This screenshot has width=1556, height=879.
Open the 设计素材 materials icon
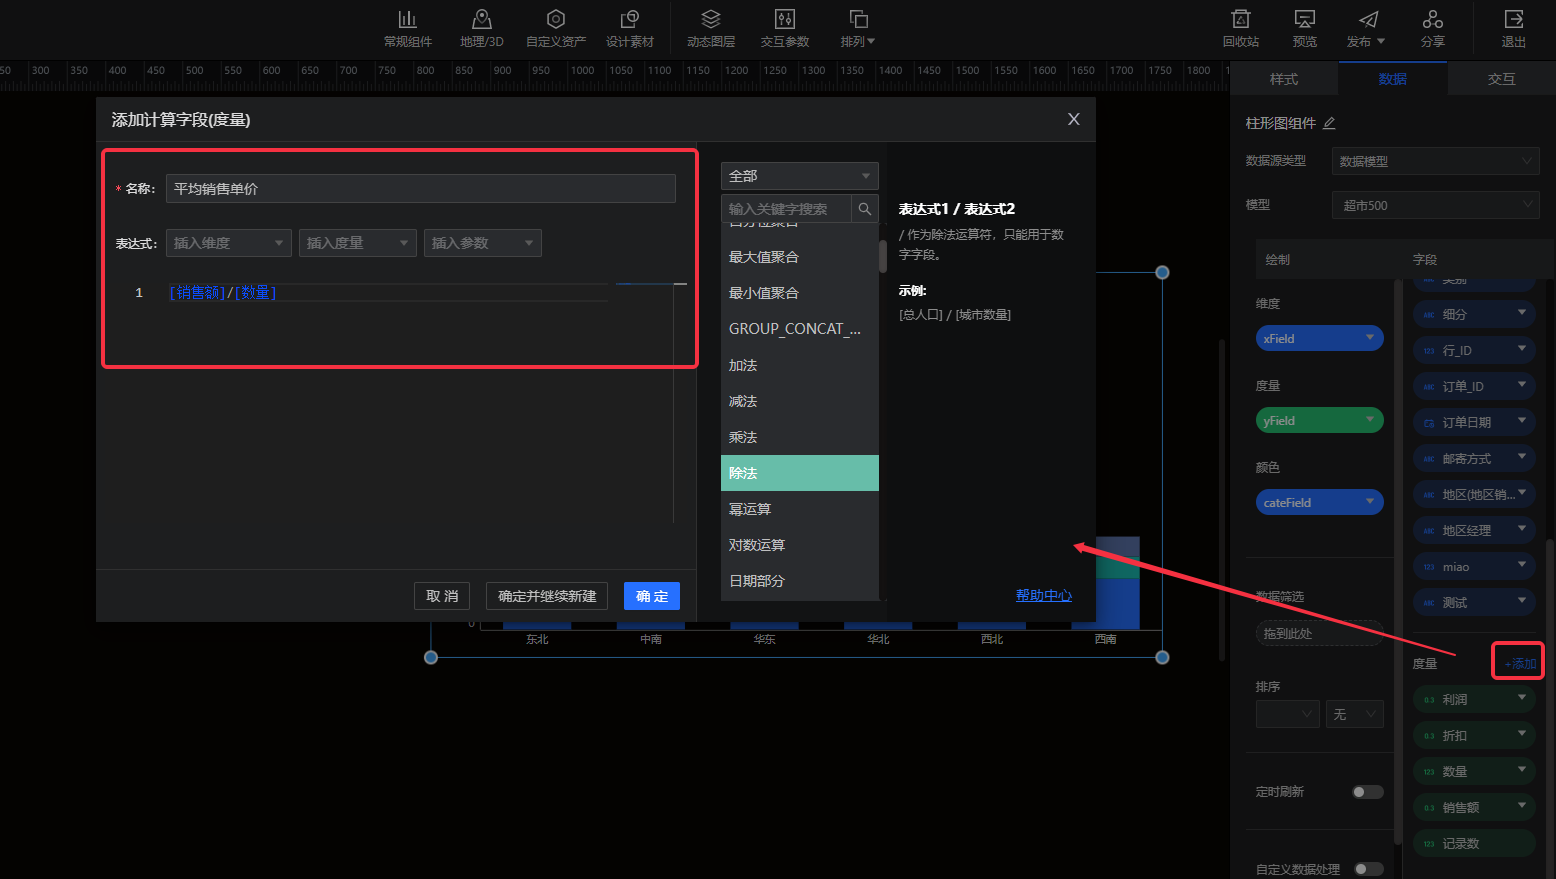630,20
